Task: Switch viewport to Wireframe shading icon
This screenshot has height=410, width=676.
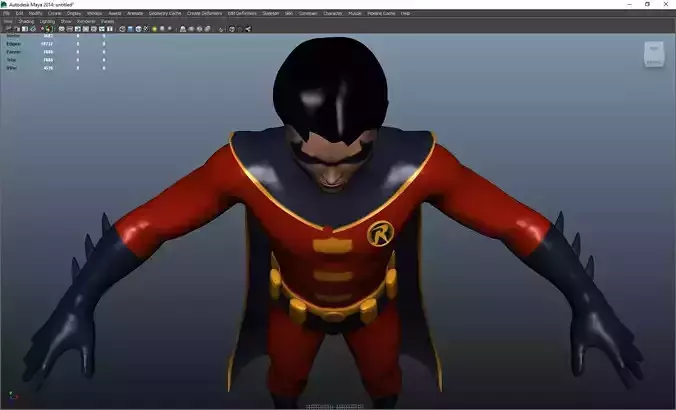Action: click(x=122, y=29)
